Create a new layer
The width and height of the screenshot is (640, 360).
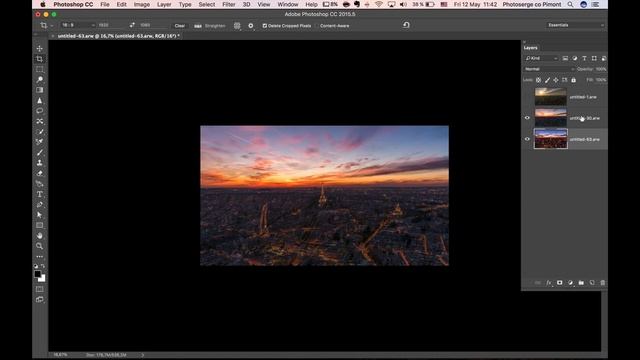(x=592, y=282)
